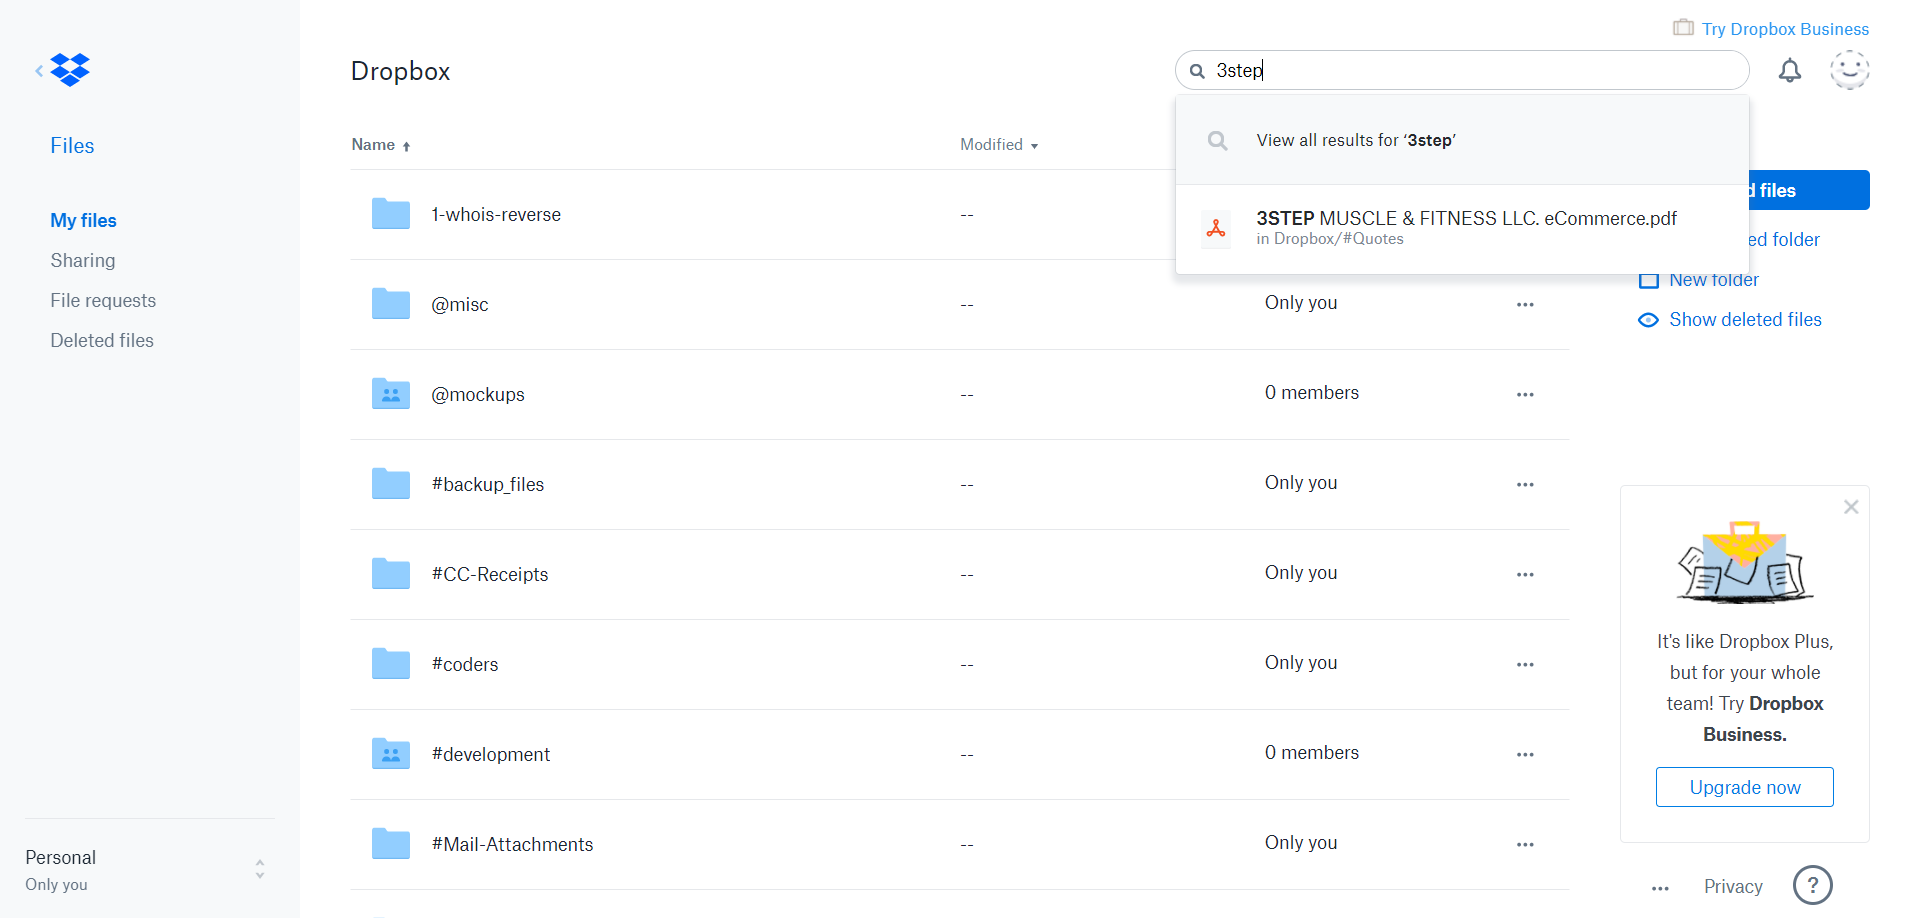Click the Dropbox logo icon

click(x=70, y=70)
